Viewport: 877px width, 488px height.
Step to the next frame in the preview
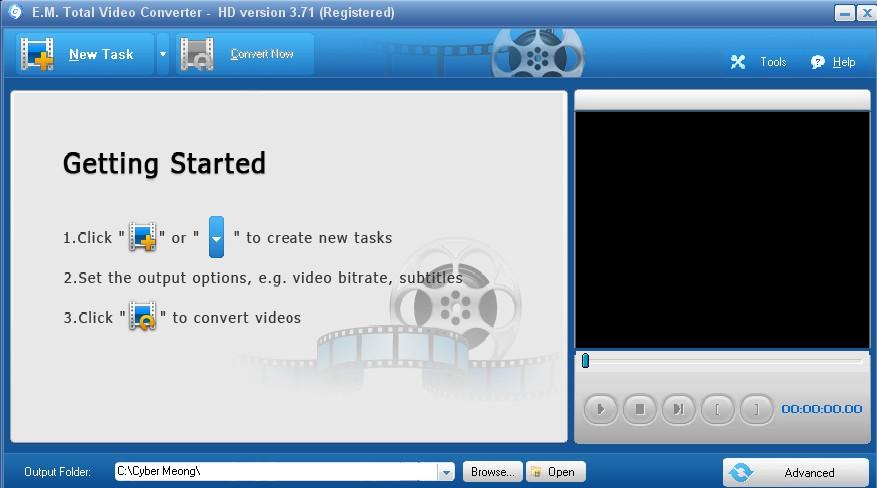678,409
